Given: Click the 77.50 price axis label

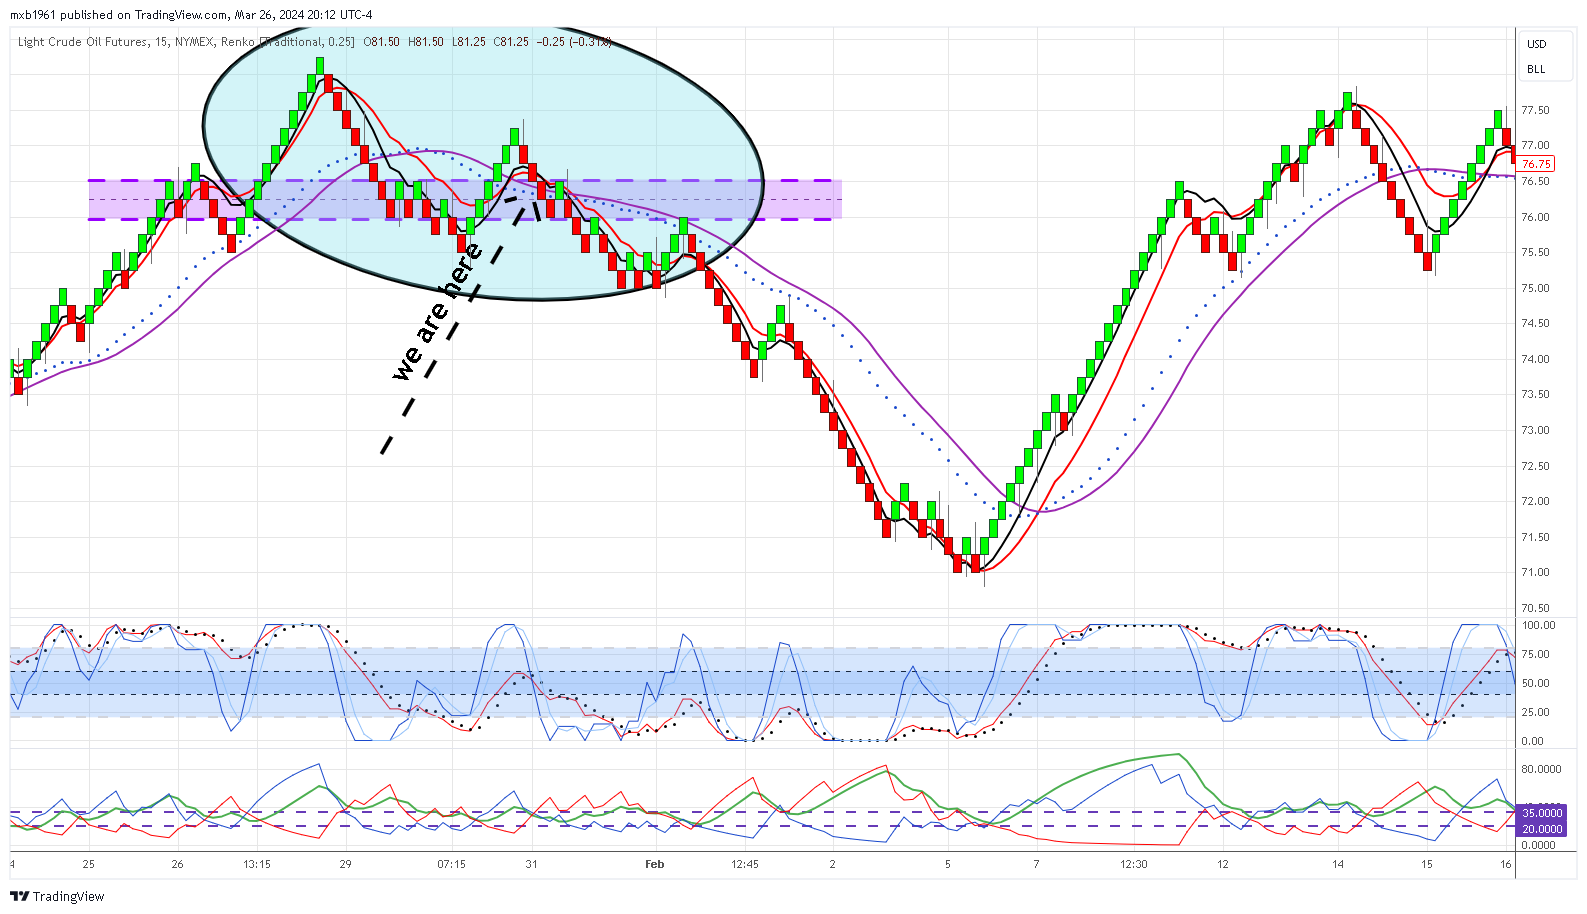Looking at the screenshot, I should coord(1535,111).
